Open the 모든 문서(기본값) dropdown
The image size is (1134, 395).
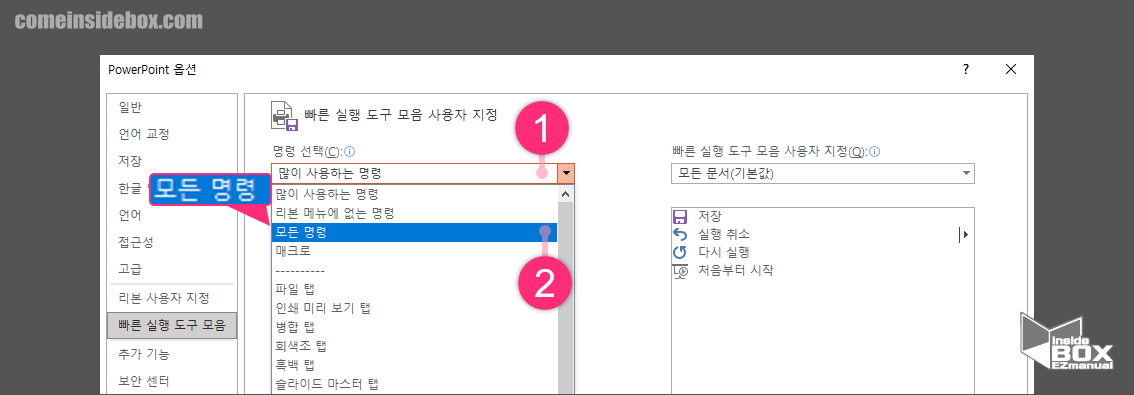pos(822,174)
